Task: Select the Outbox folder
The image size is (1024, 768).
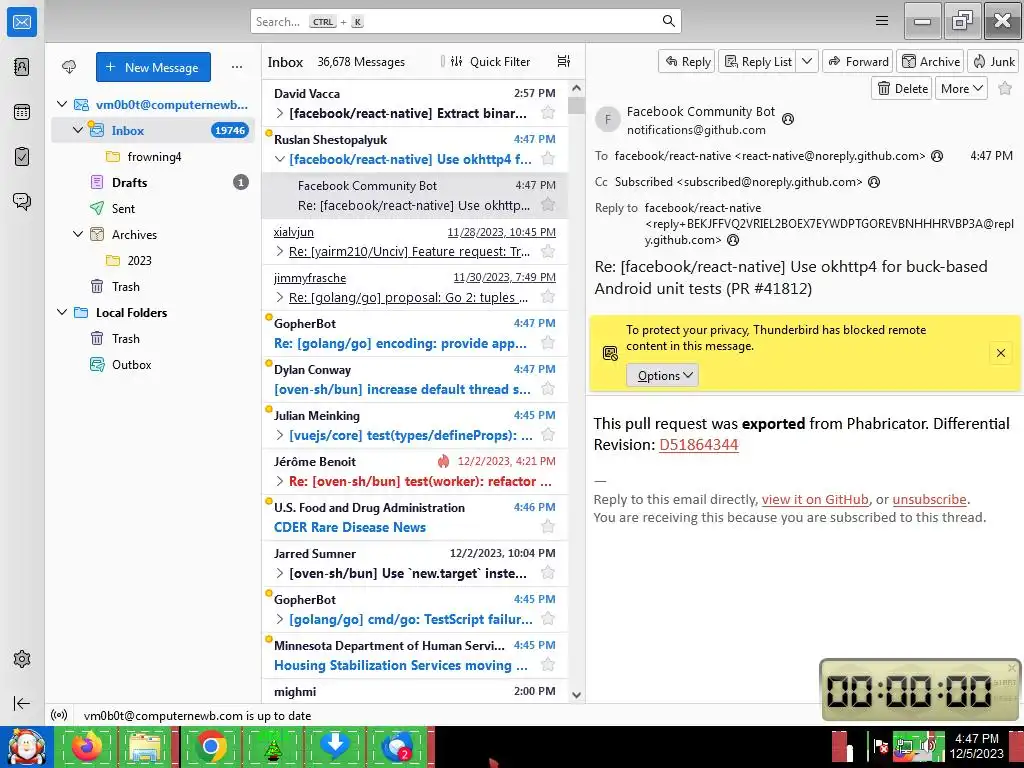Action: [x=152, y=364]
